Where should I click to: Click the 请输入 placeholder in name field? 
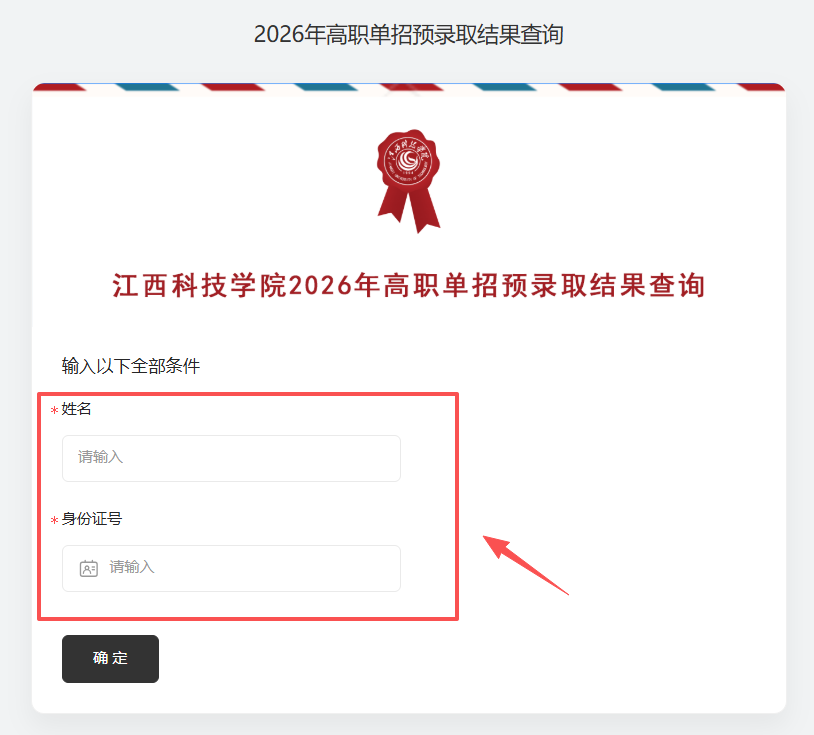(x=100, y=457)
